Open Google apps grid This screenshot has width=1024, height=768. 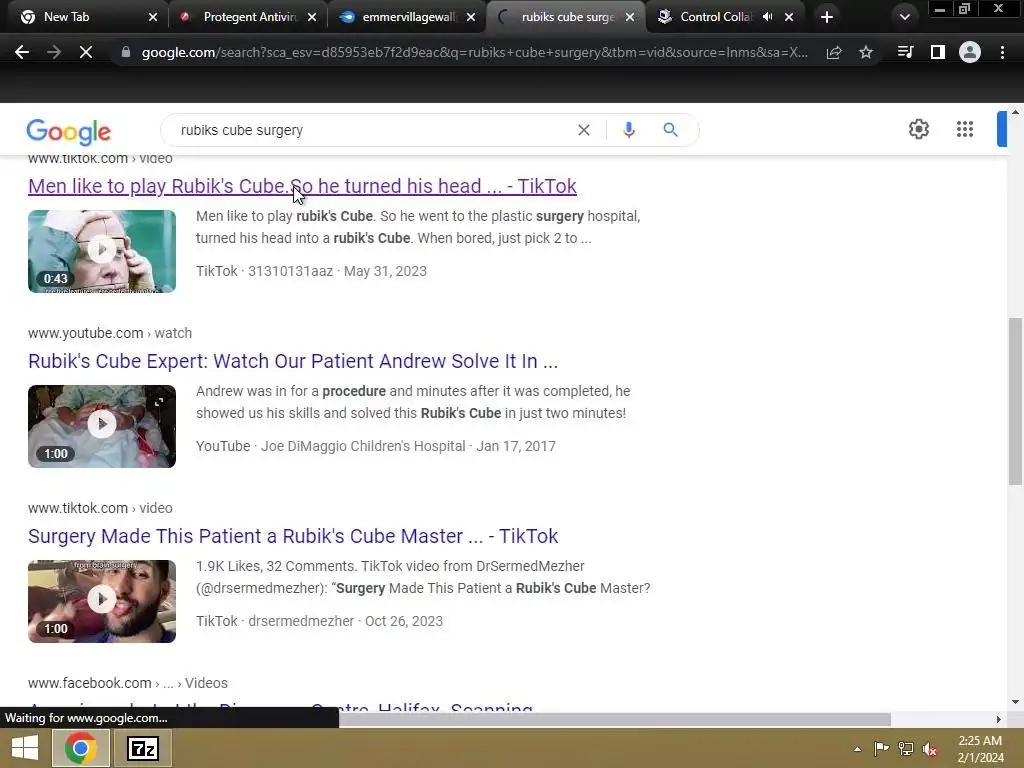tap(965, 129)
